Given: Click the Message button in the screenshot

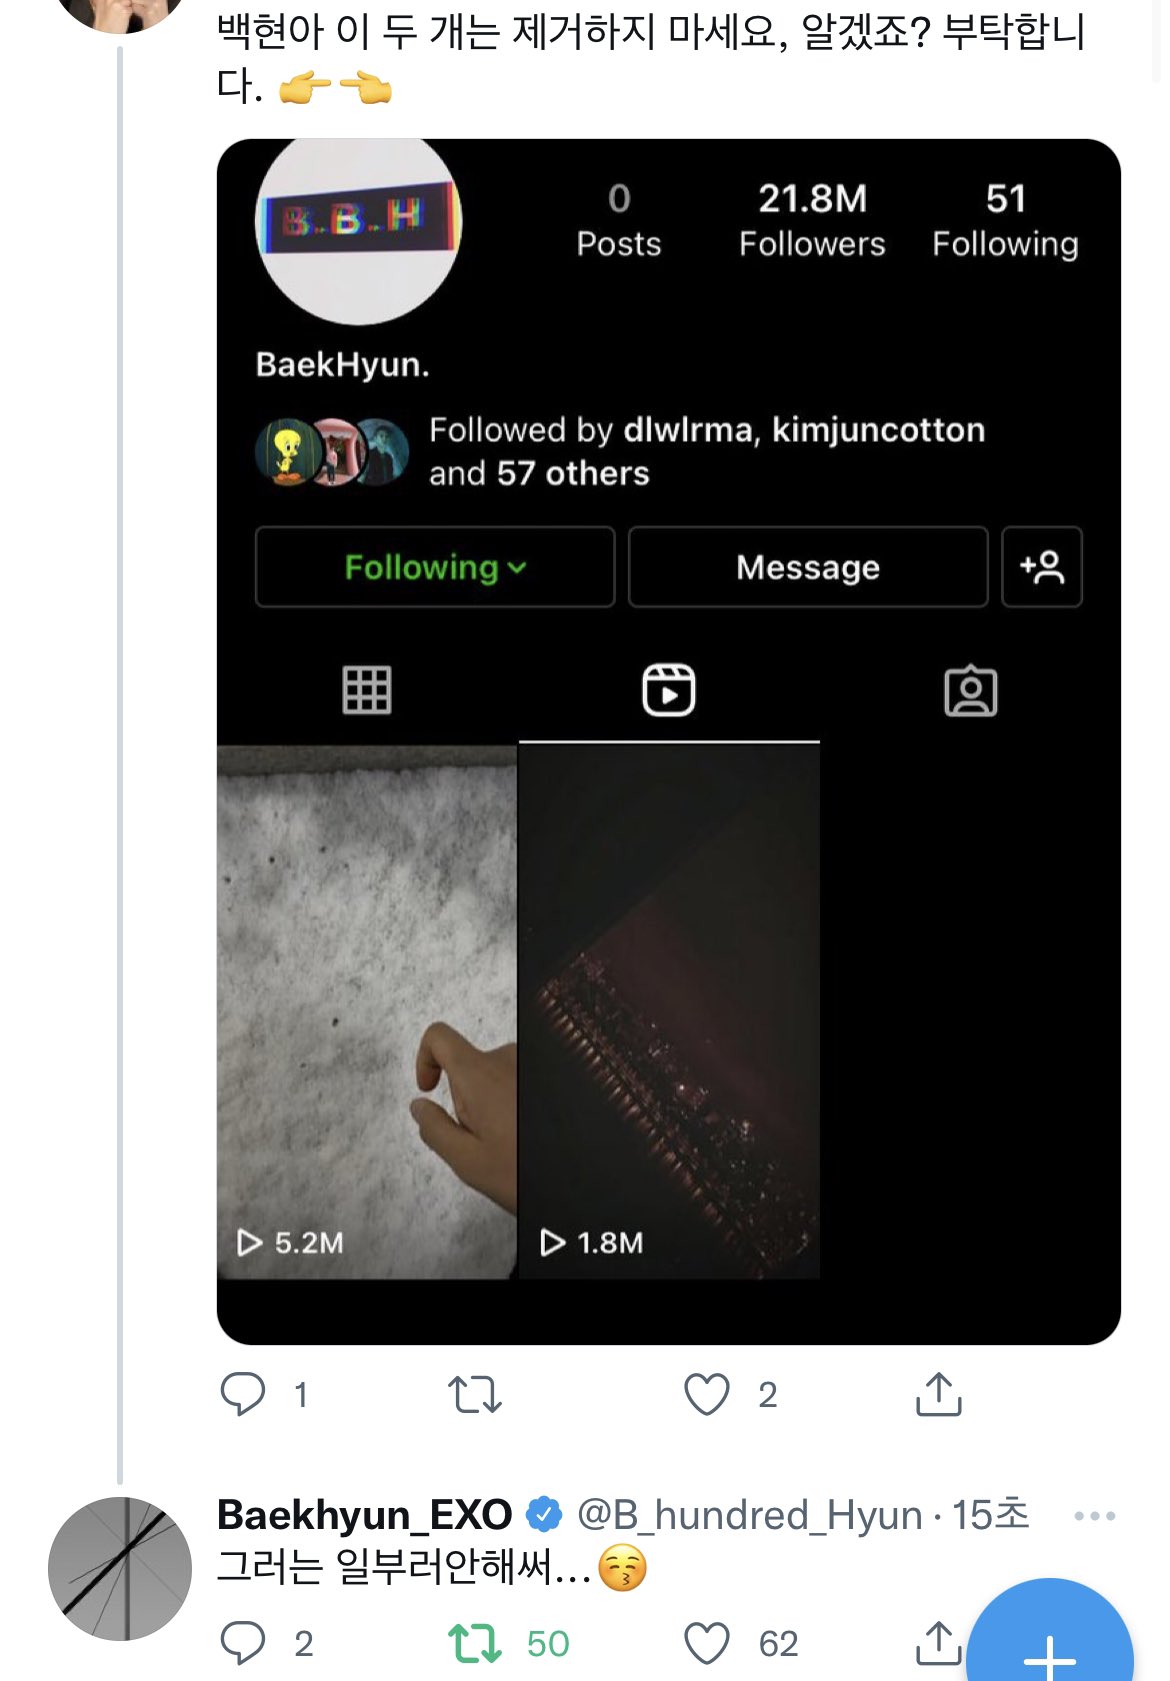Looking at the screenshot, I should (808, 567).
